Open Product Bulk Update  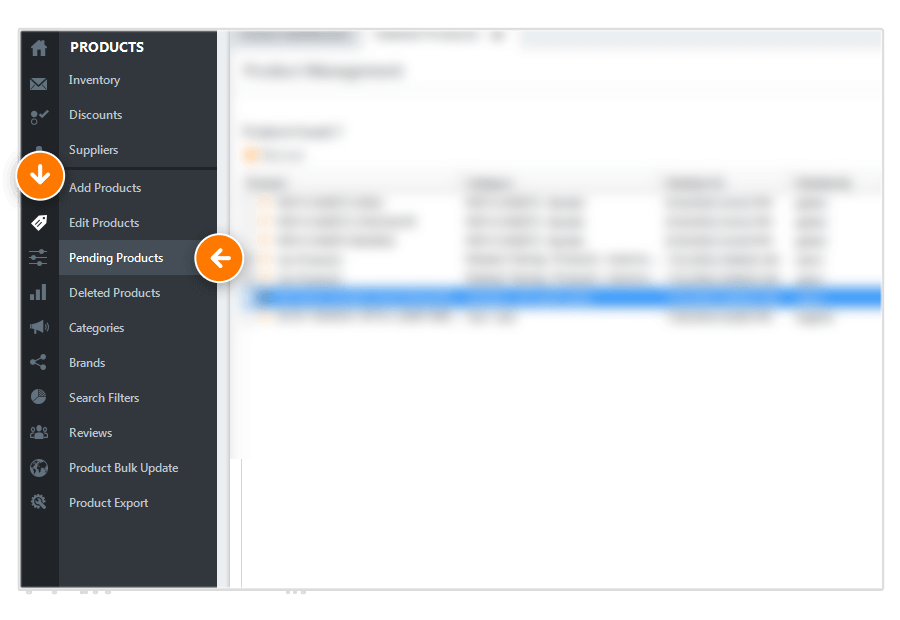coord(123,468)
